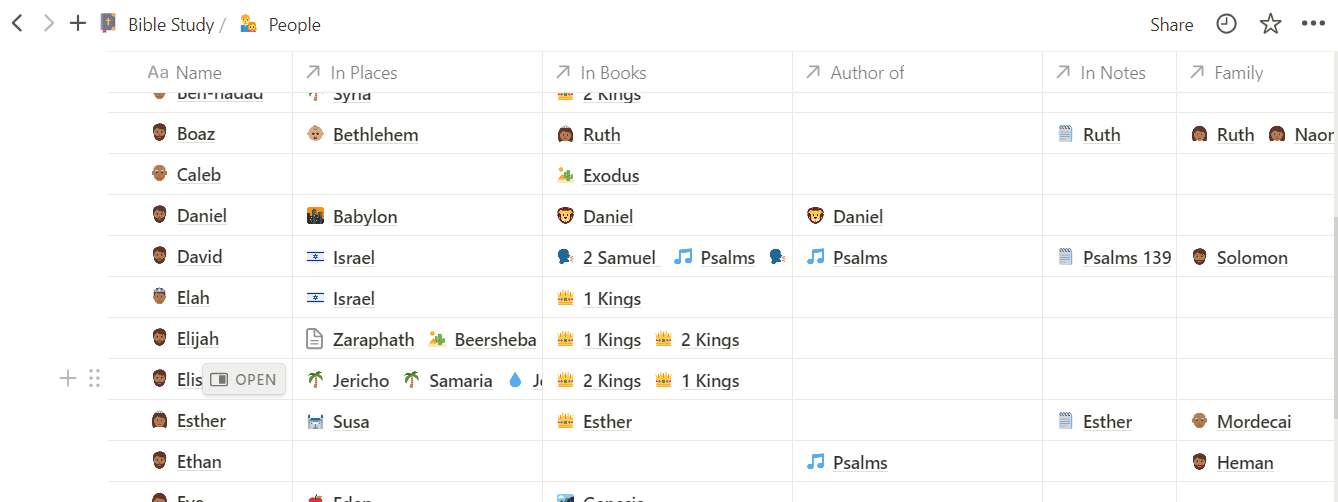The width and height of the screenshot is (1338, 502).
Task: Open Psalms 139 note link
Action: (1127, 258)
